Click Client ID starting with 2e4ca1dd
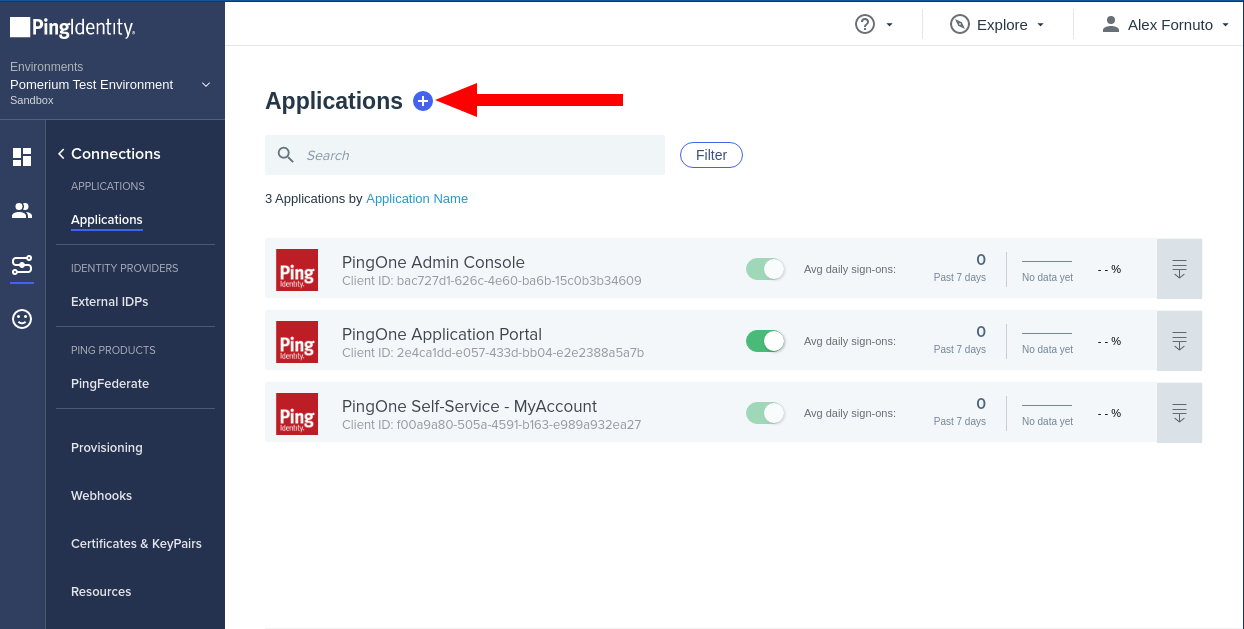1244x629 pixels. (493, 353)
